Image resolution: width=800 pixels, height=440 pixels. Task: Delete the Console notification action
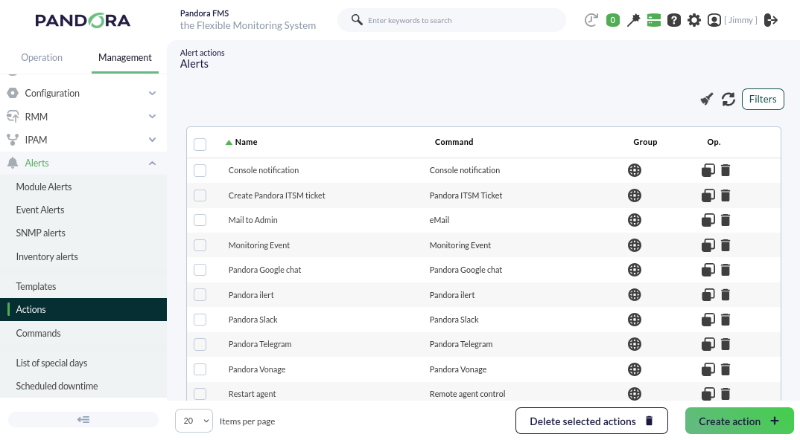[x=726, y=170]
